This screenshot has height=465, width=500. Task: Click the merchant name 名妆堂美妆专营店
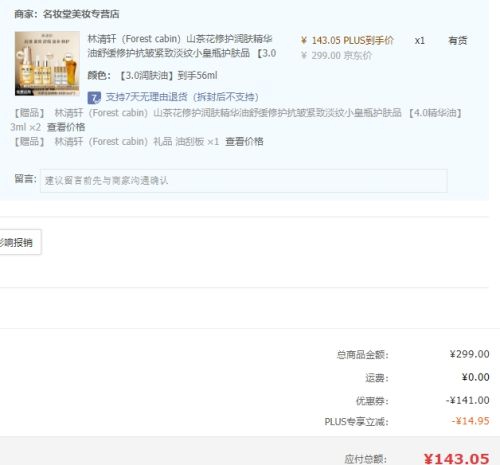click(81, 14)
